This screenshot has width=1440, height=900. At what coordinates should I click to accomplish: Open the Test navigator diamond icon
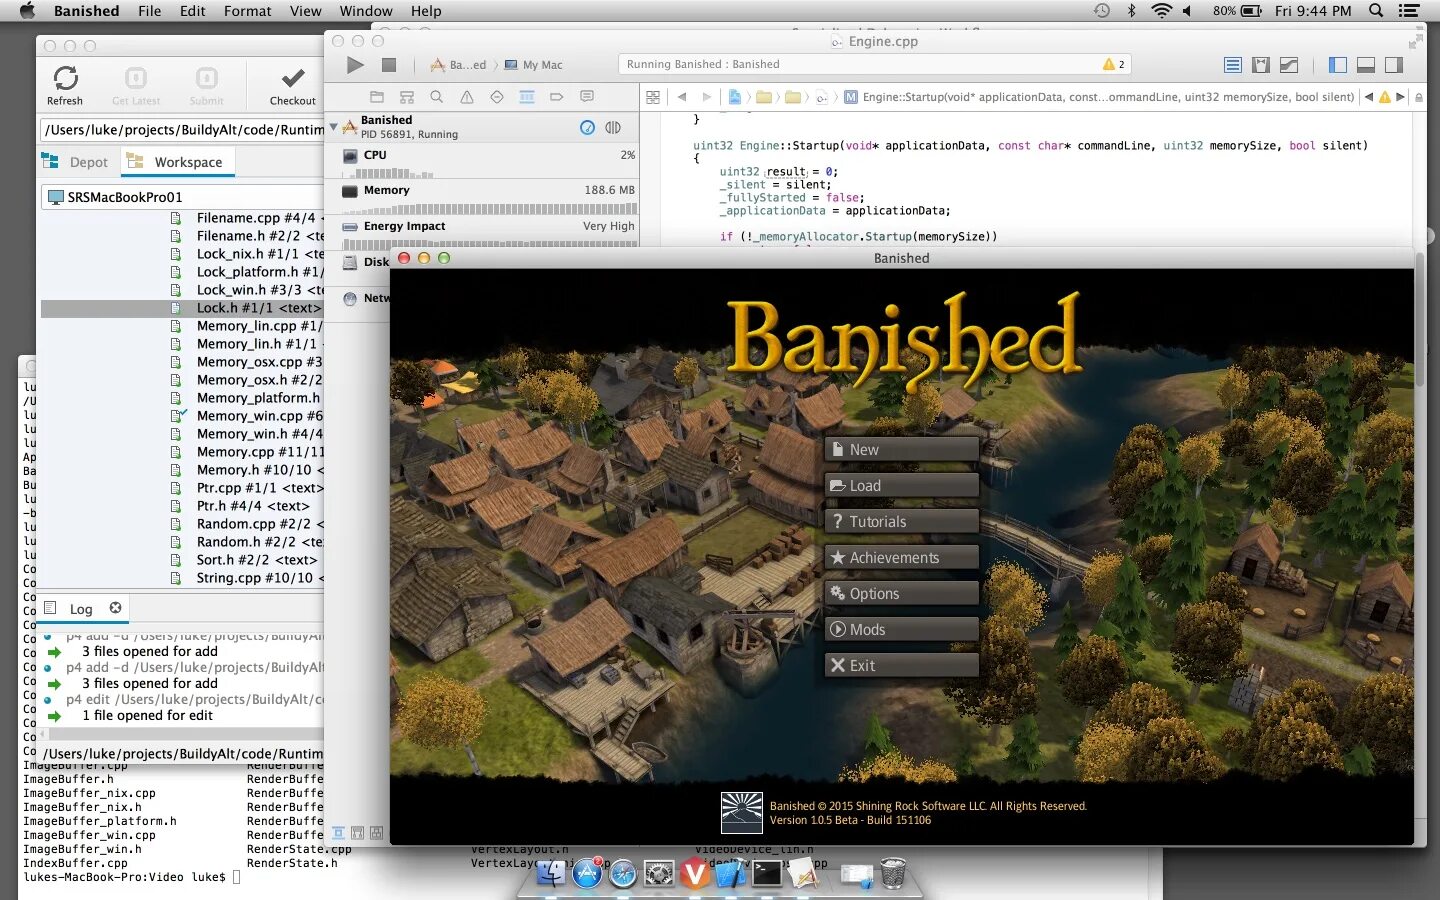point(497,97)
